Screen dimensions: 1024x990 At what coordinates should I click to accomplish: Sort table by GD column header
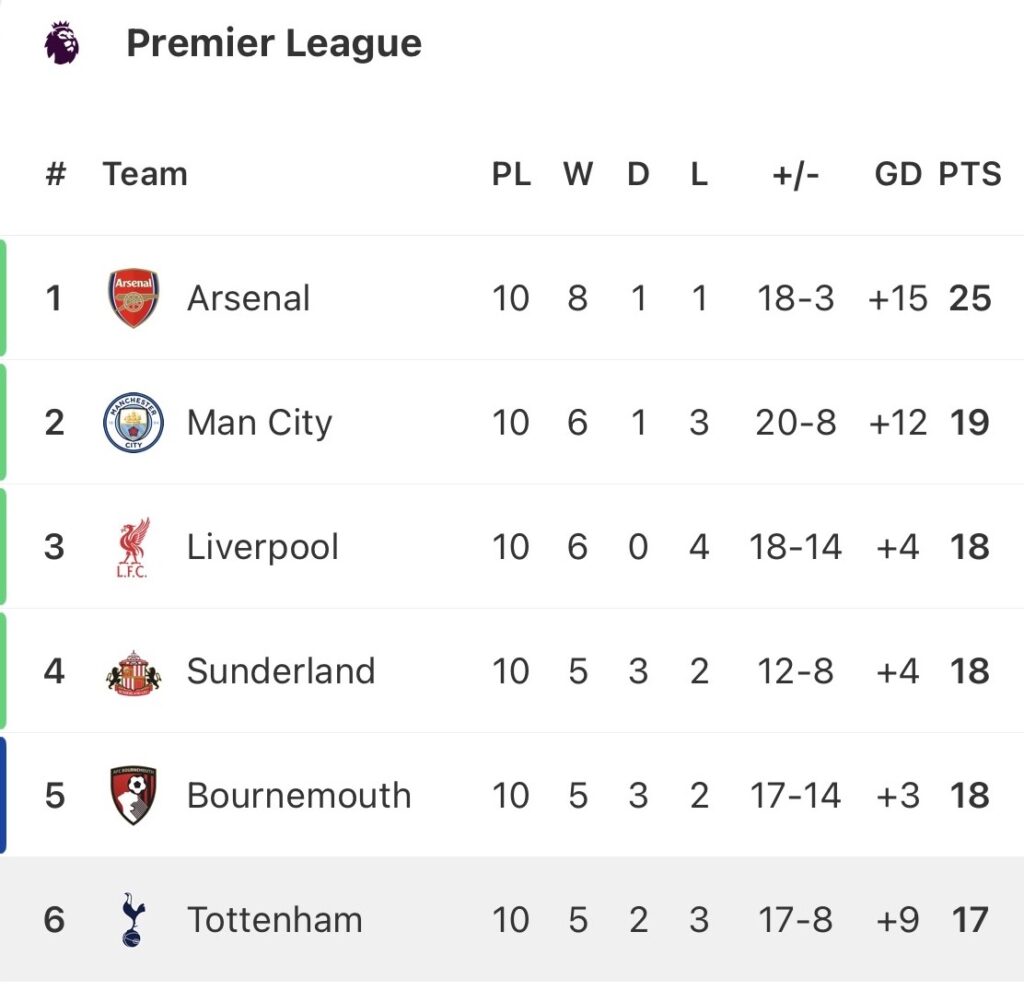tap(897, 174)
